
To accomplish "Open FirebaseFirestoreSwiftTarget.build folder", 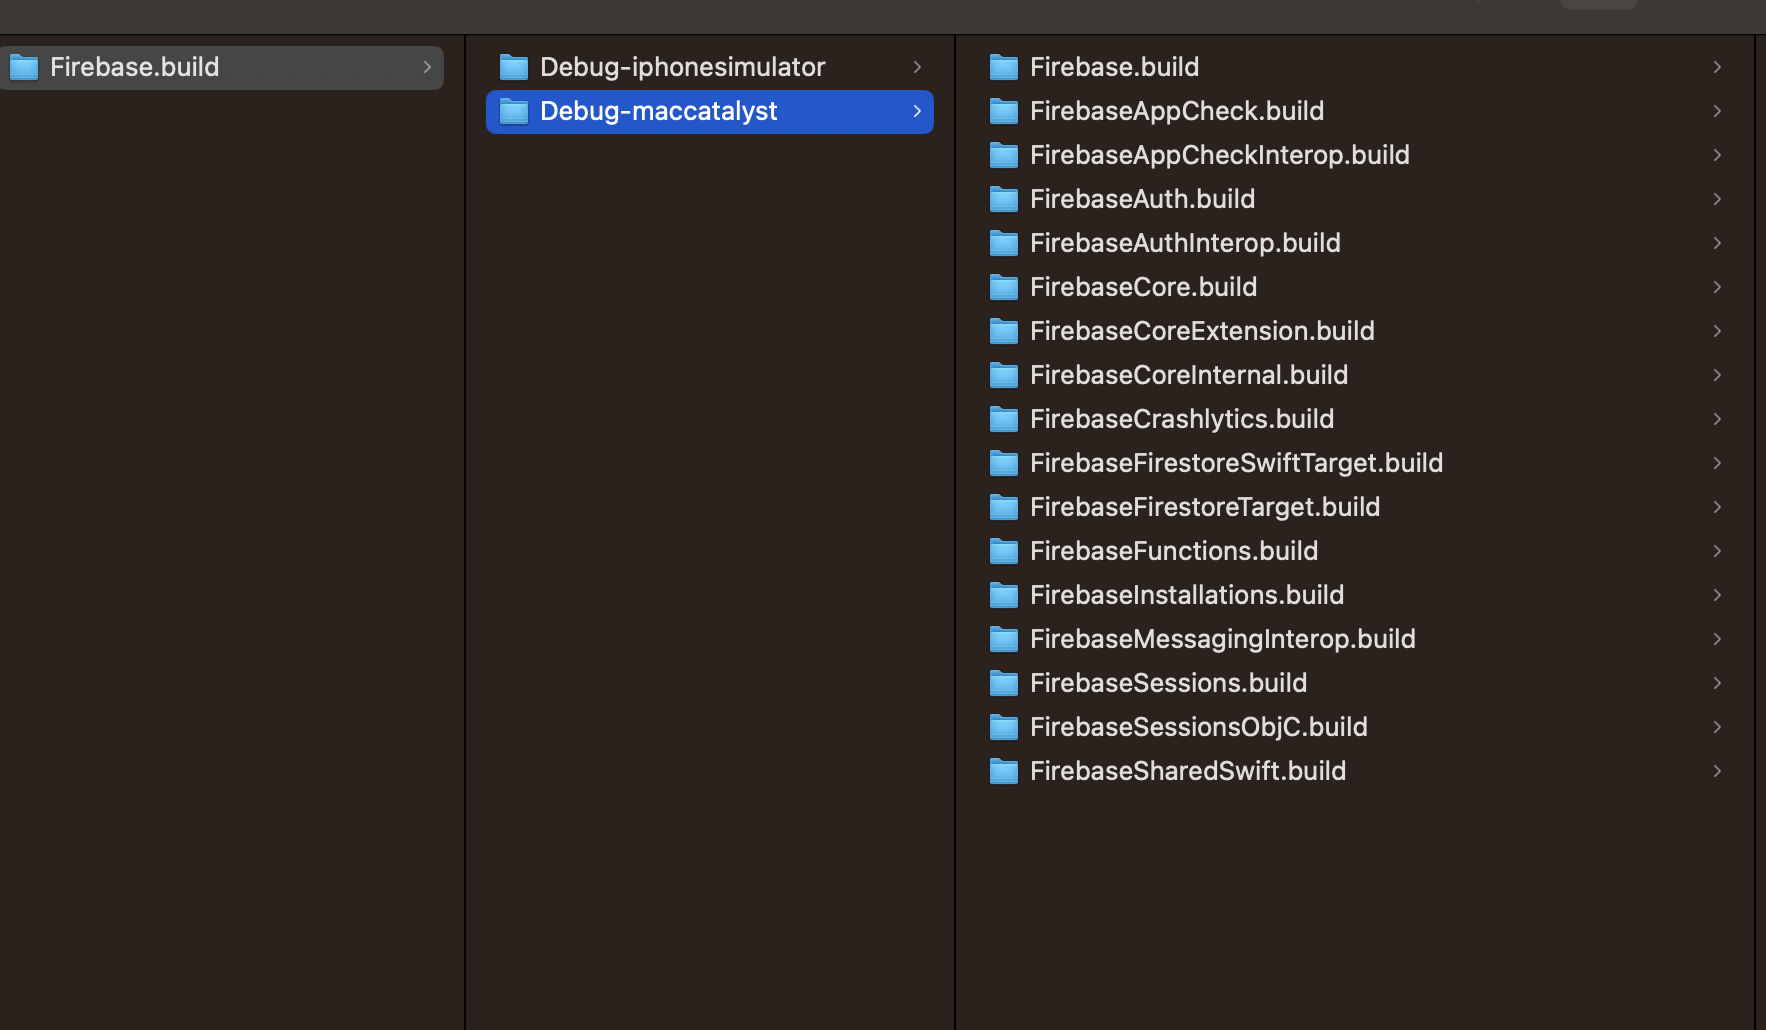I will pos(1236,463).
